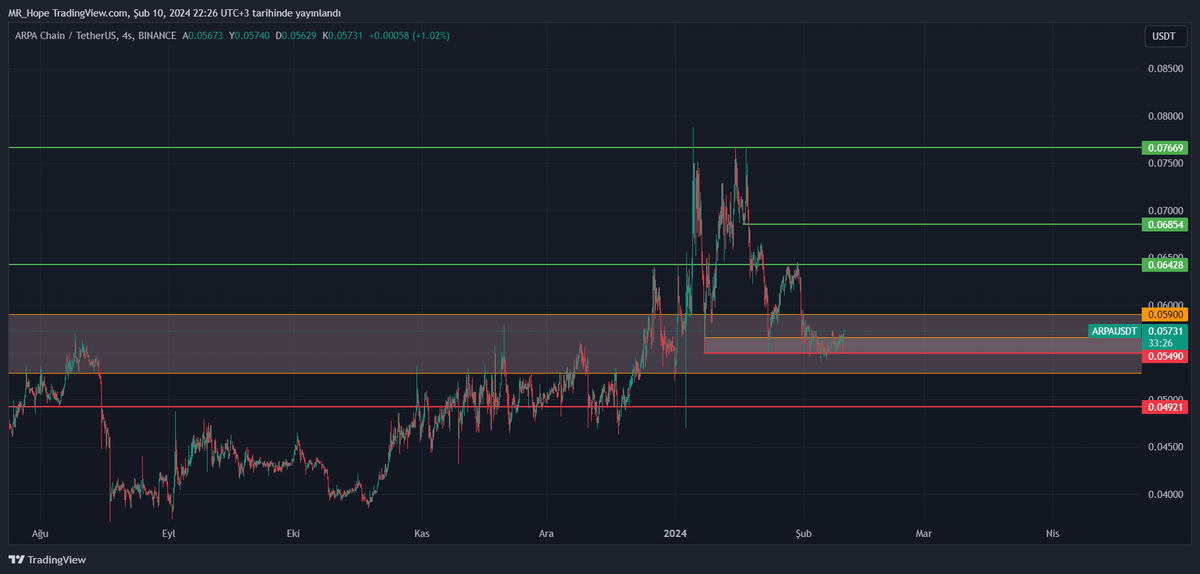Click the 0.07000 price axis value
This screenshot has width=1200, height=574.
(x=1166, y=211)
